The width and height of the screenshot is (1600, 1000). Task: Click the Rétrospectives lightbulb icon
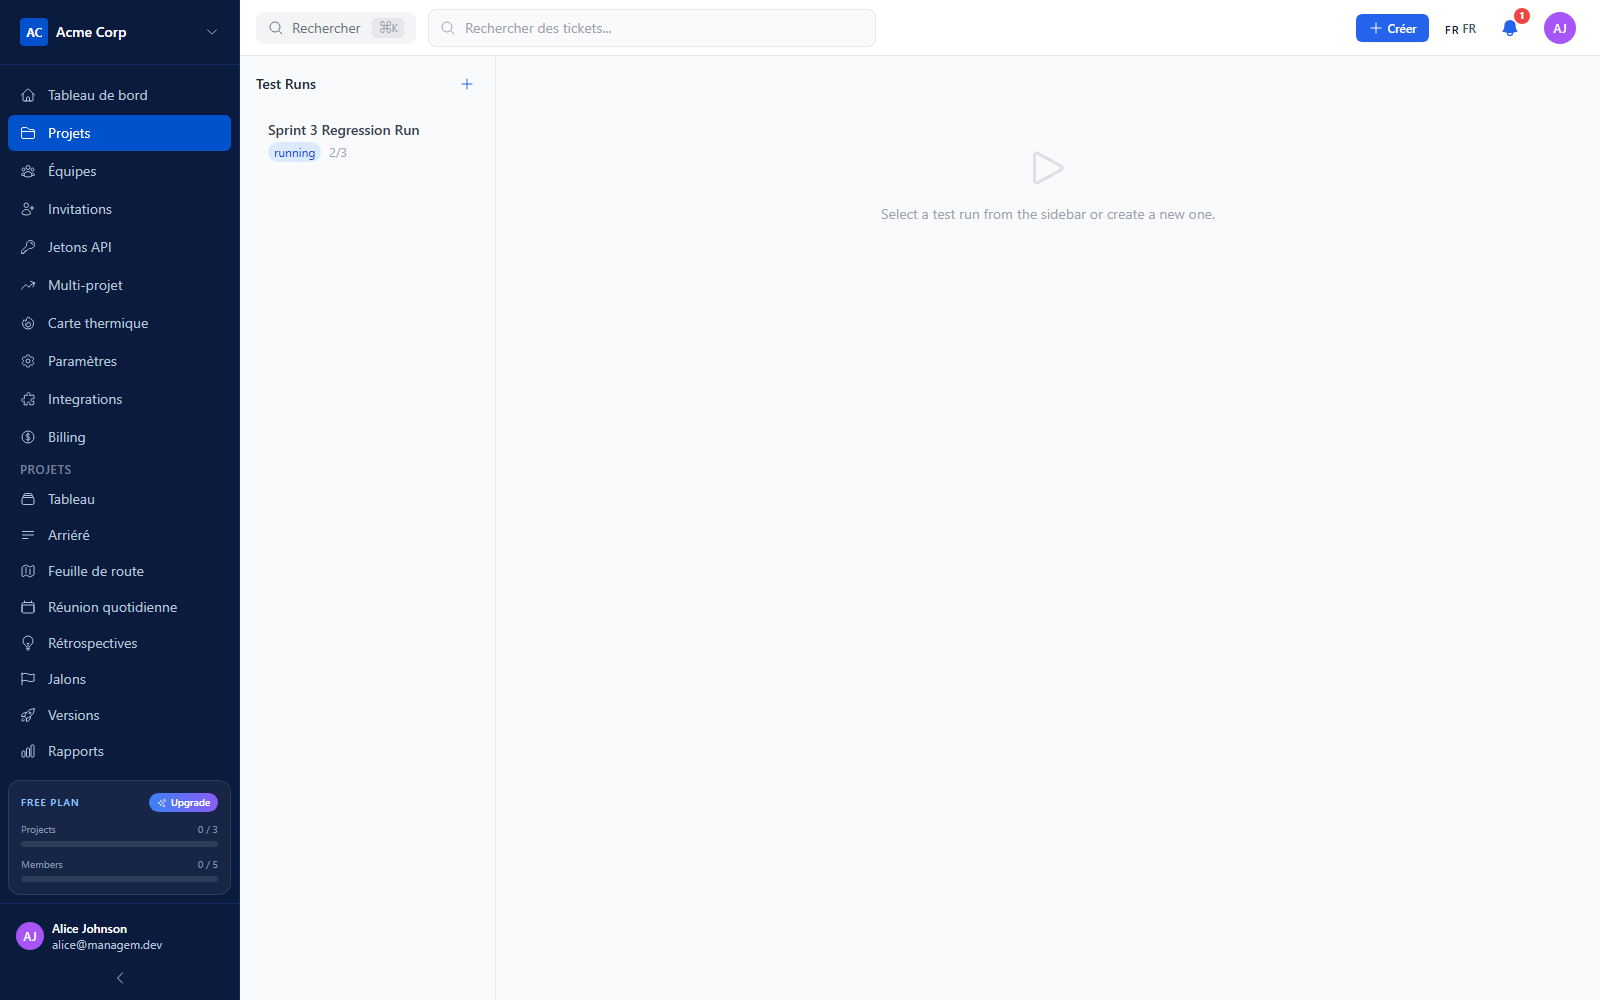coord(28,643)
